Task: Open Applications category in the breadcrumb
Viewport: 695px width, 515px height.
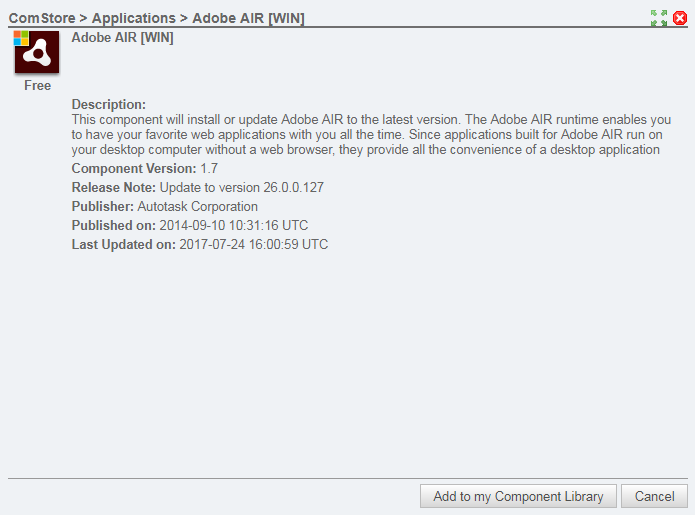Action: tap(133, 18)
